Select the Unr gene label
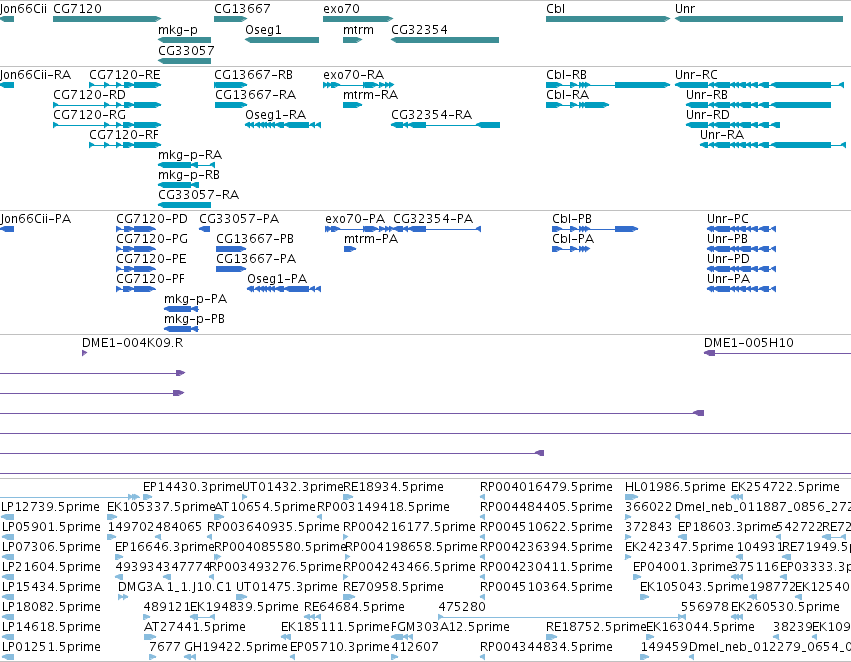This screenshot has width=851, height=662. pyautogui.click(x=685, y=9)
